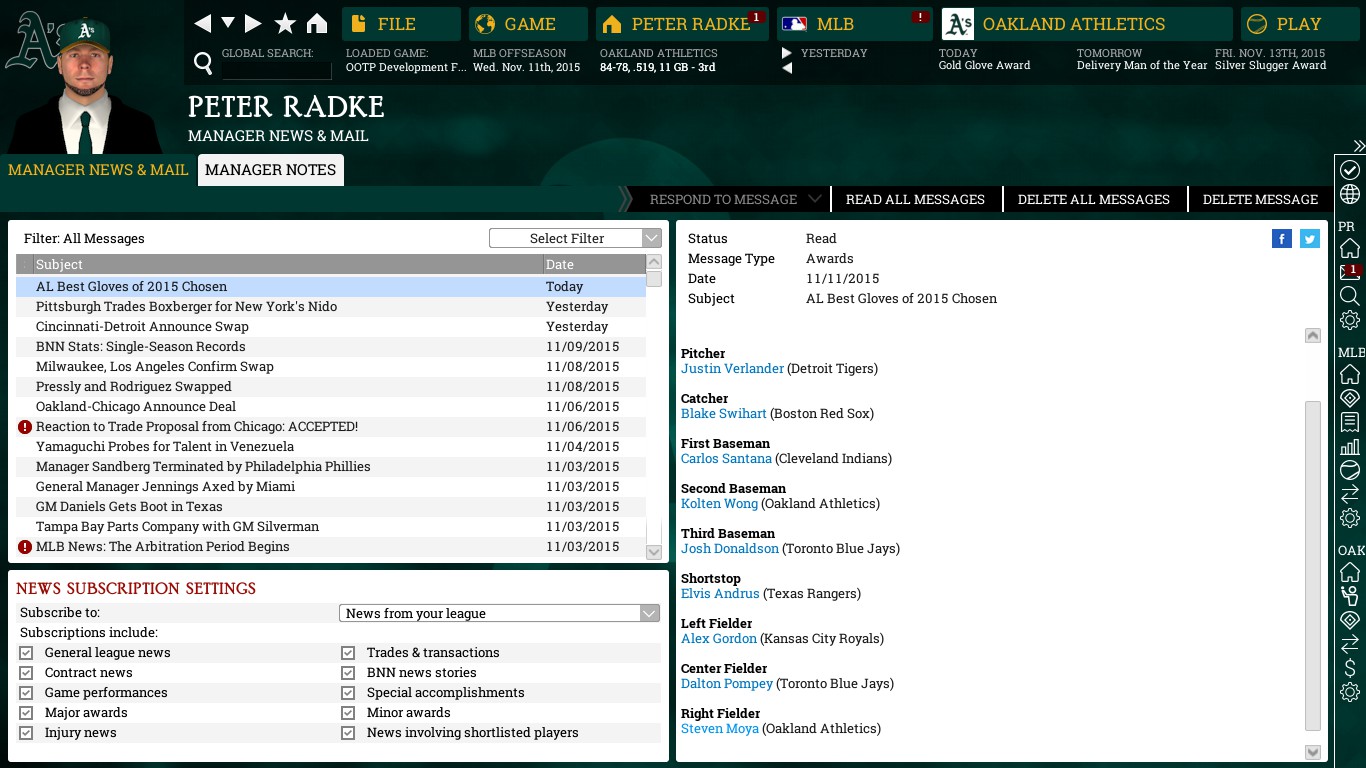Screen dimensions: 1366x768
Task: Open MLB section home icon
Action: click(1350, 374)
